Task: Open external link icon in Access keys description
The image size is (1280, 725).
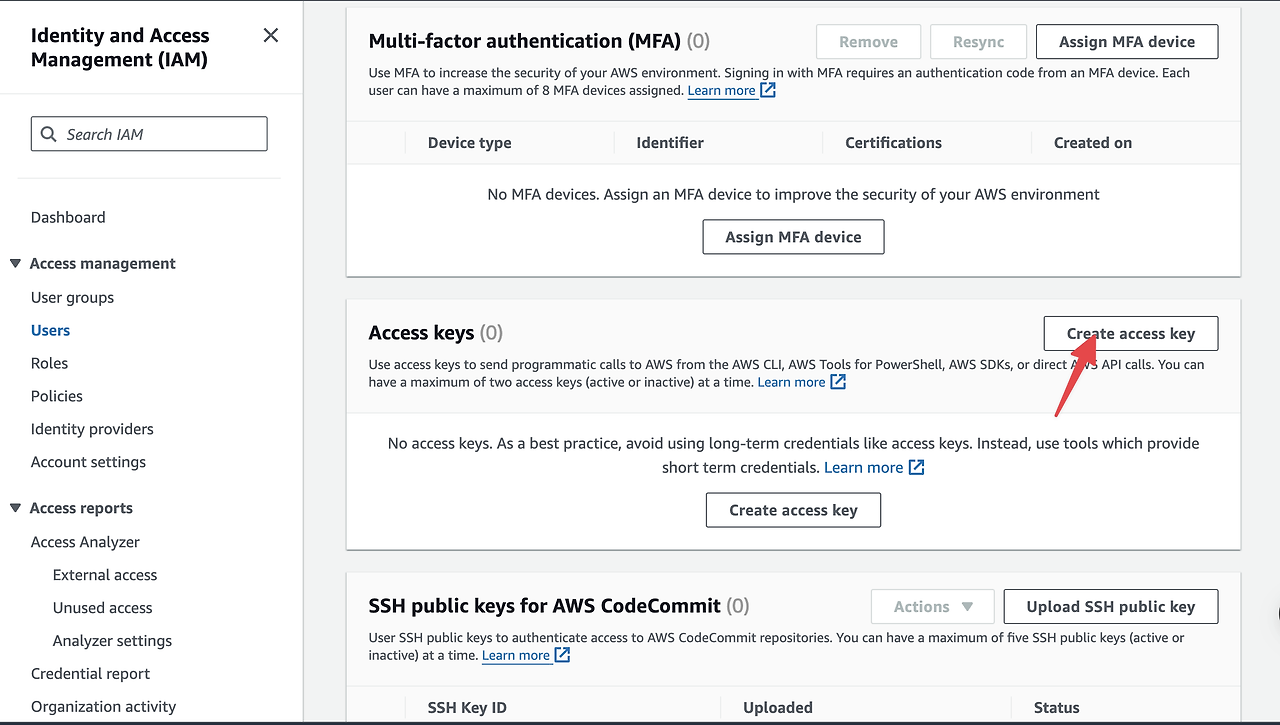Action: (x=838, y=382)
